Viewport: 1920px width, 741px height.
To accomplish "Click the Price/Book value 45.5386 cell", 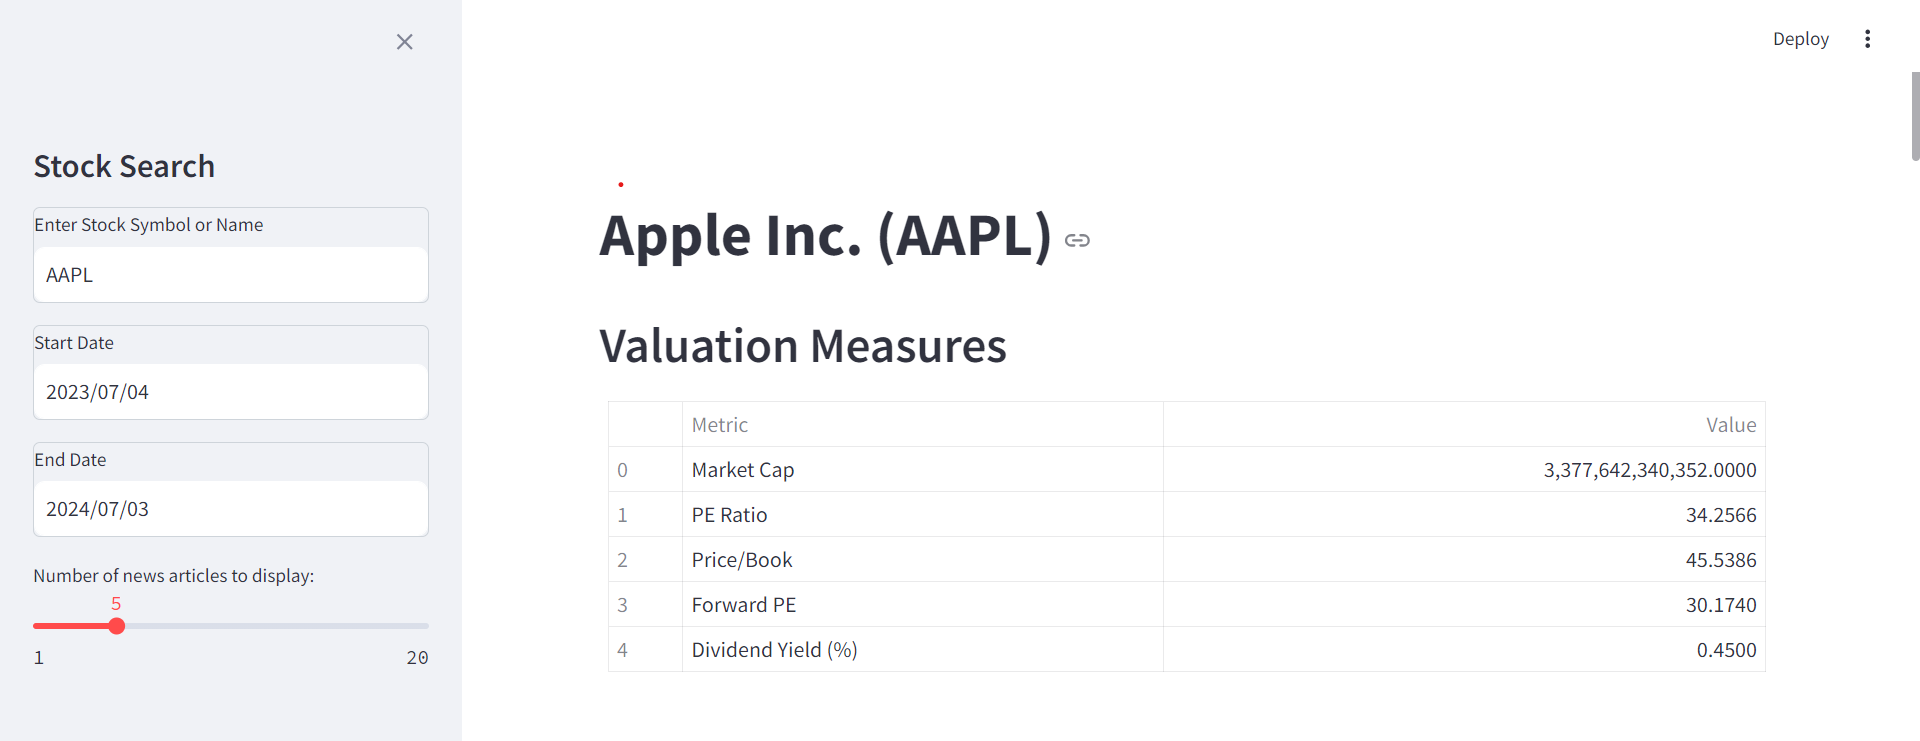I will (x=1464, y=560).
